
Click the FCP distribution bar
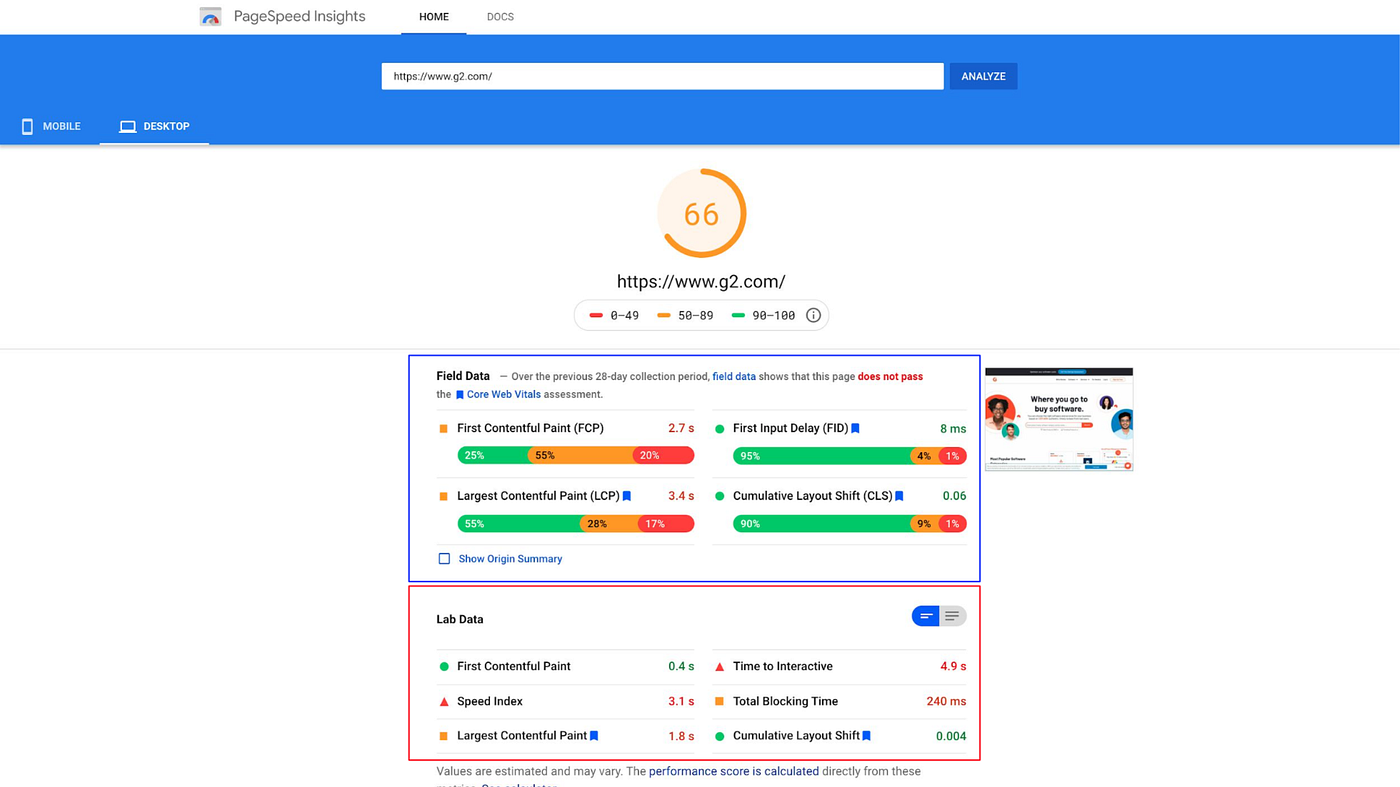(576, 455)
